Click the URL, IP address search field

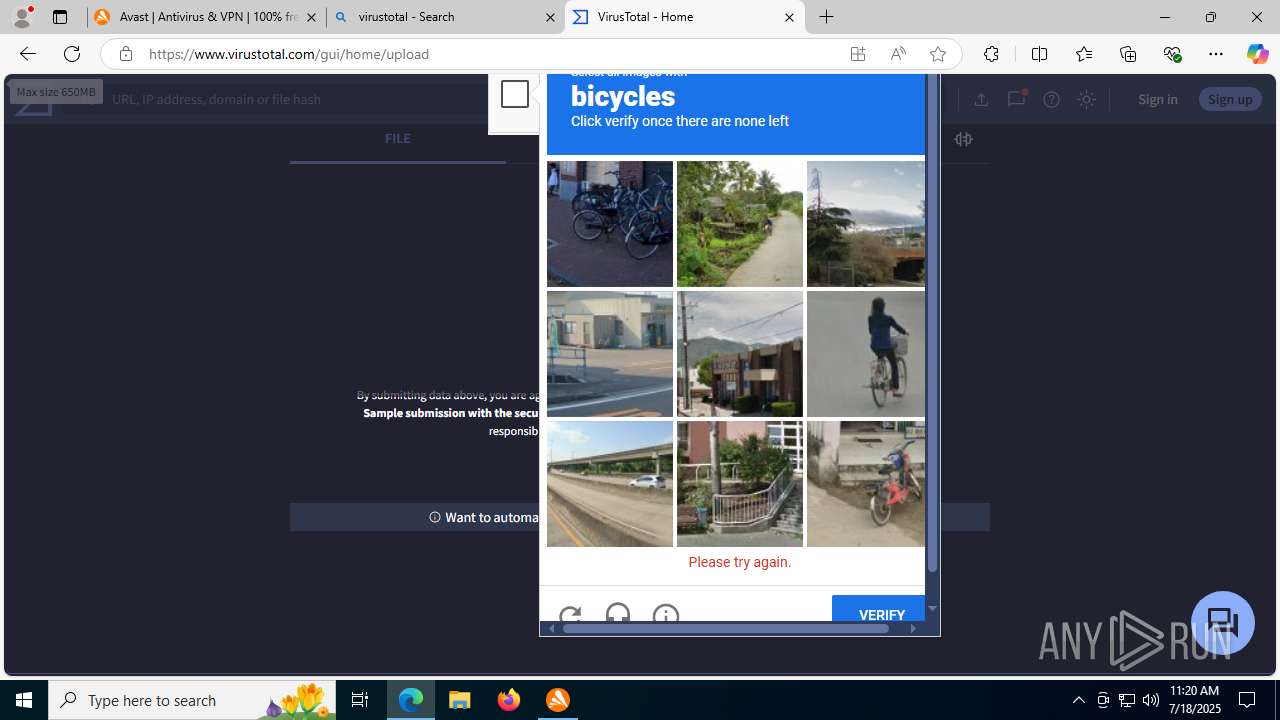click(300, 99)
